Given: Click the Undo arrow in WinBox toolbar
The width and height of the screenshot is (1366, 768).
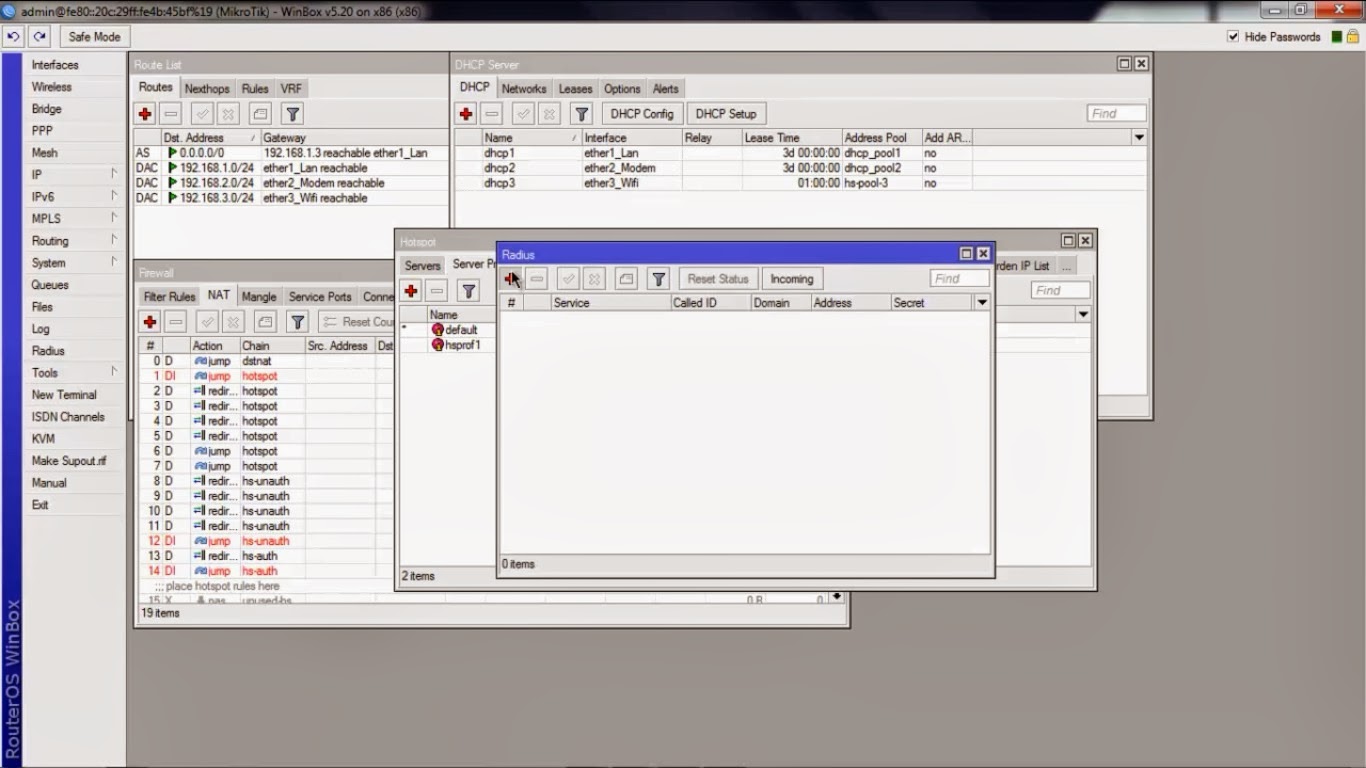Looking at the screenshot, I should pyautogui.click(x=13, y=37).
